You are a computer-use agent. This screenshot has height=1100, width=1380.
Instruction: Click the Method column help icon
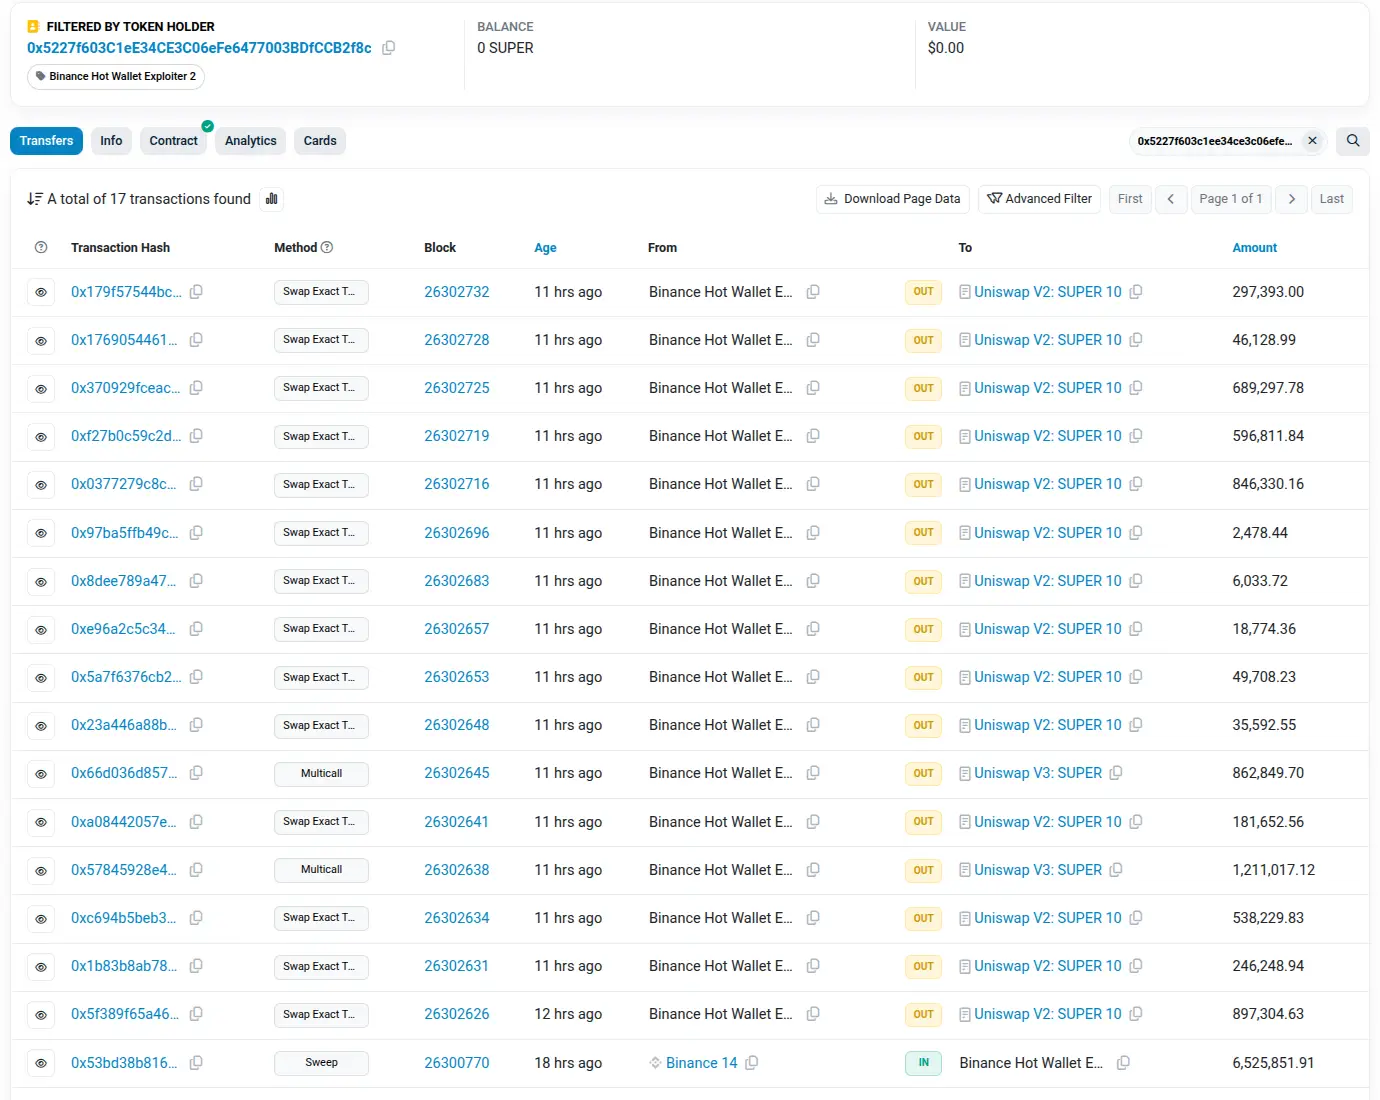pyautogui.click(x=327, y=248)
